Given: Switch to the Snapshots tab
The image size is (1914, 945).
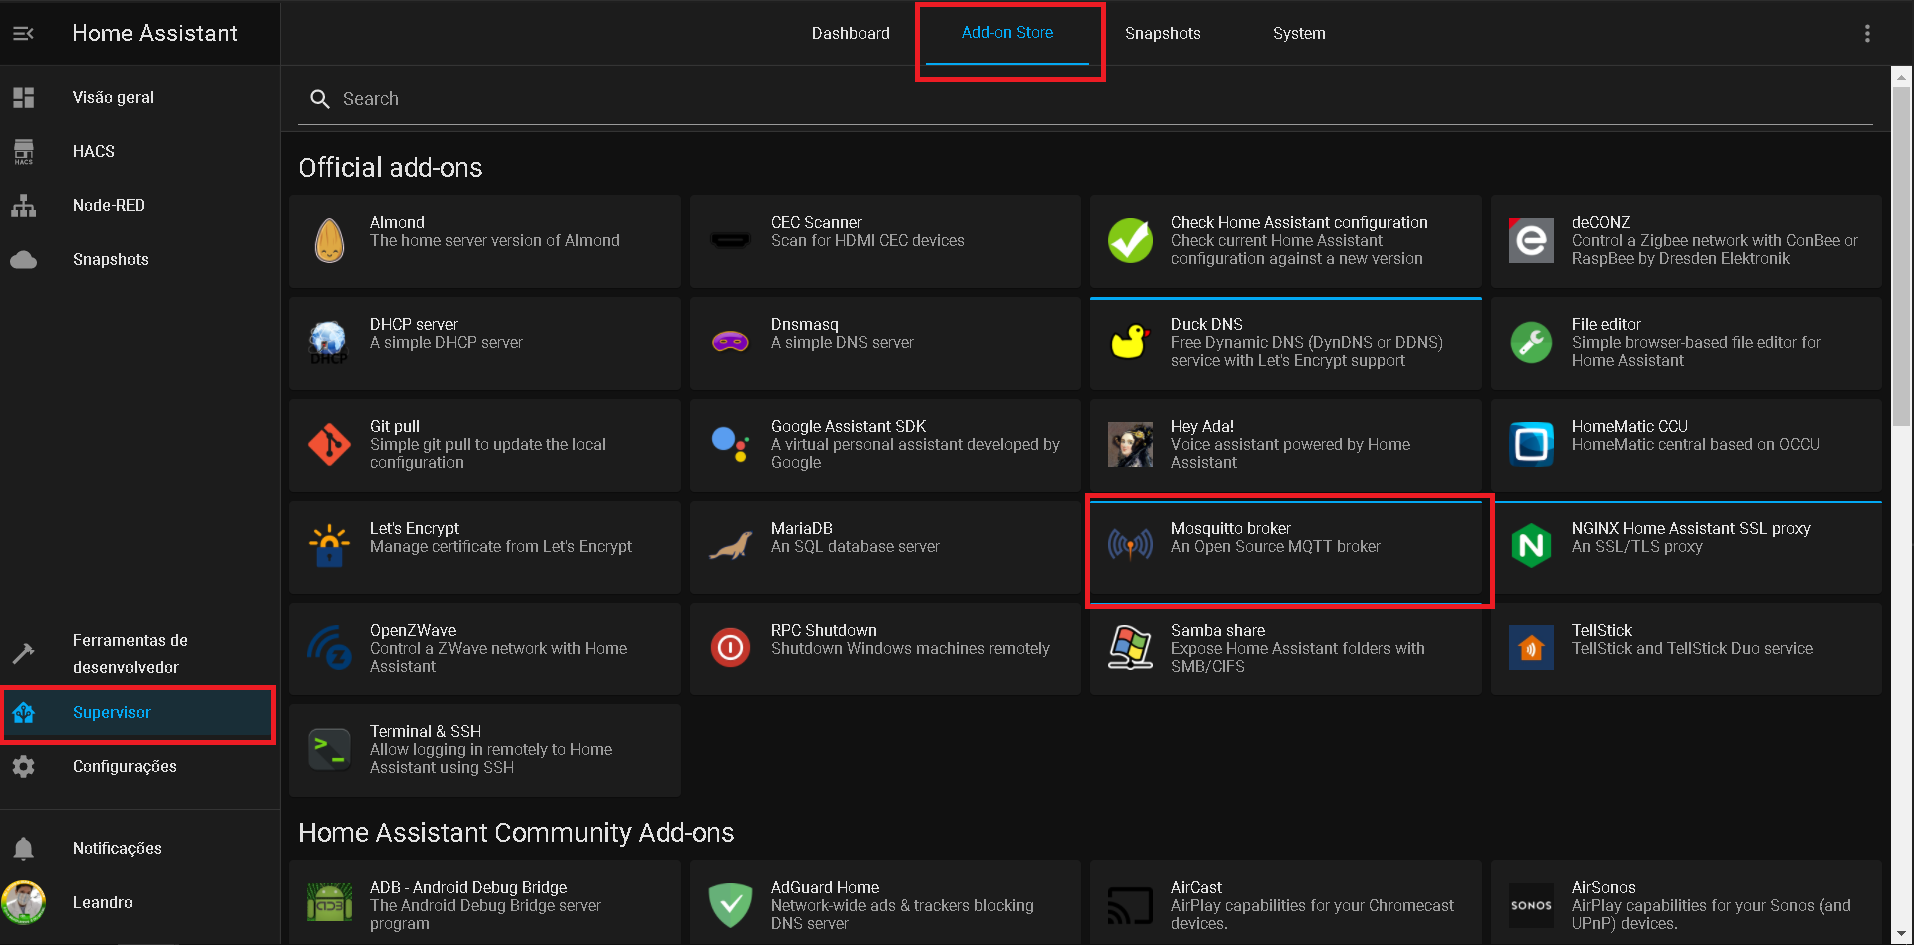Looking at the screenshot, I should pyautogui.click(x=1162, y=33).
